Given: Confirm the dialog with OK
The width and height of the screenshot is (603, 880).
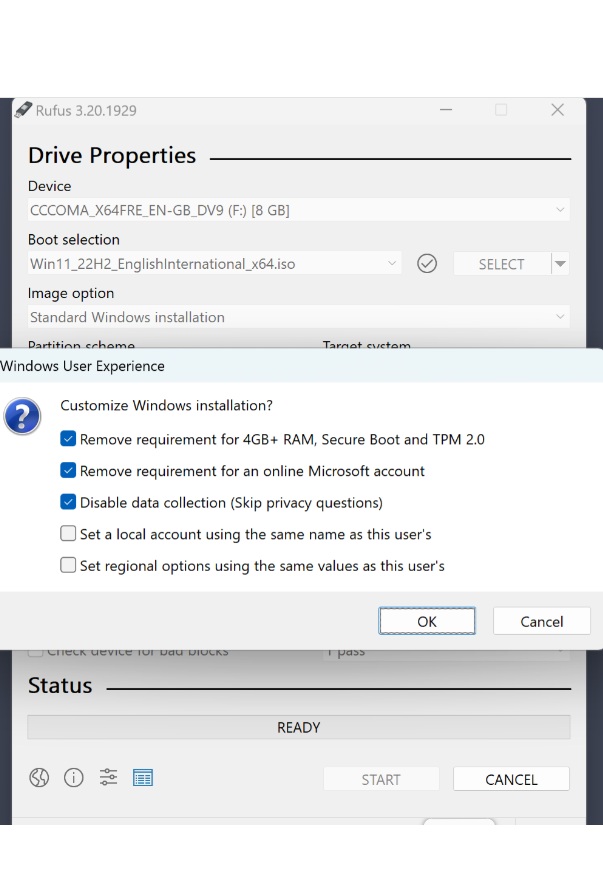Looking at the screenshot, I should (427, 621).
